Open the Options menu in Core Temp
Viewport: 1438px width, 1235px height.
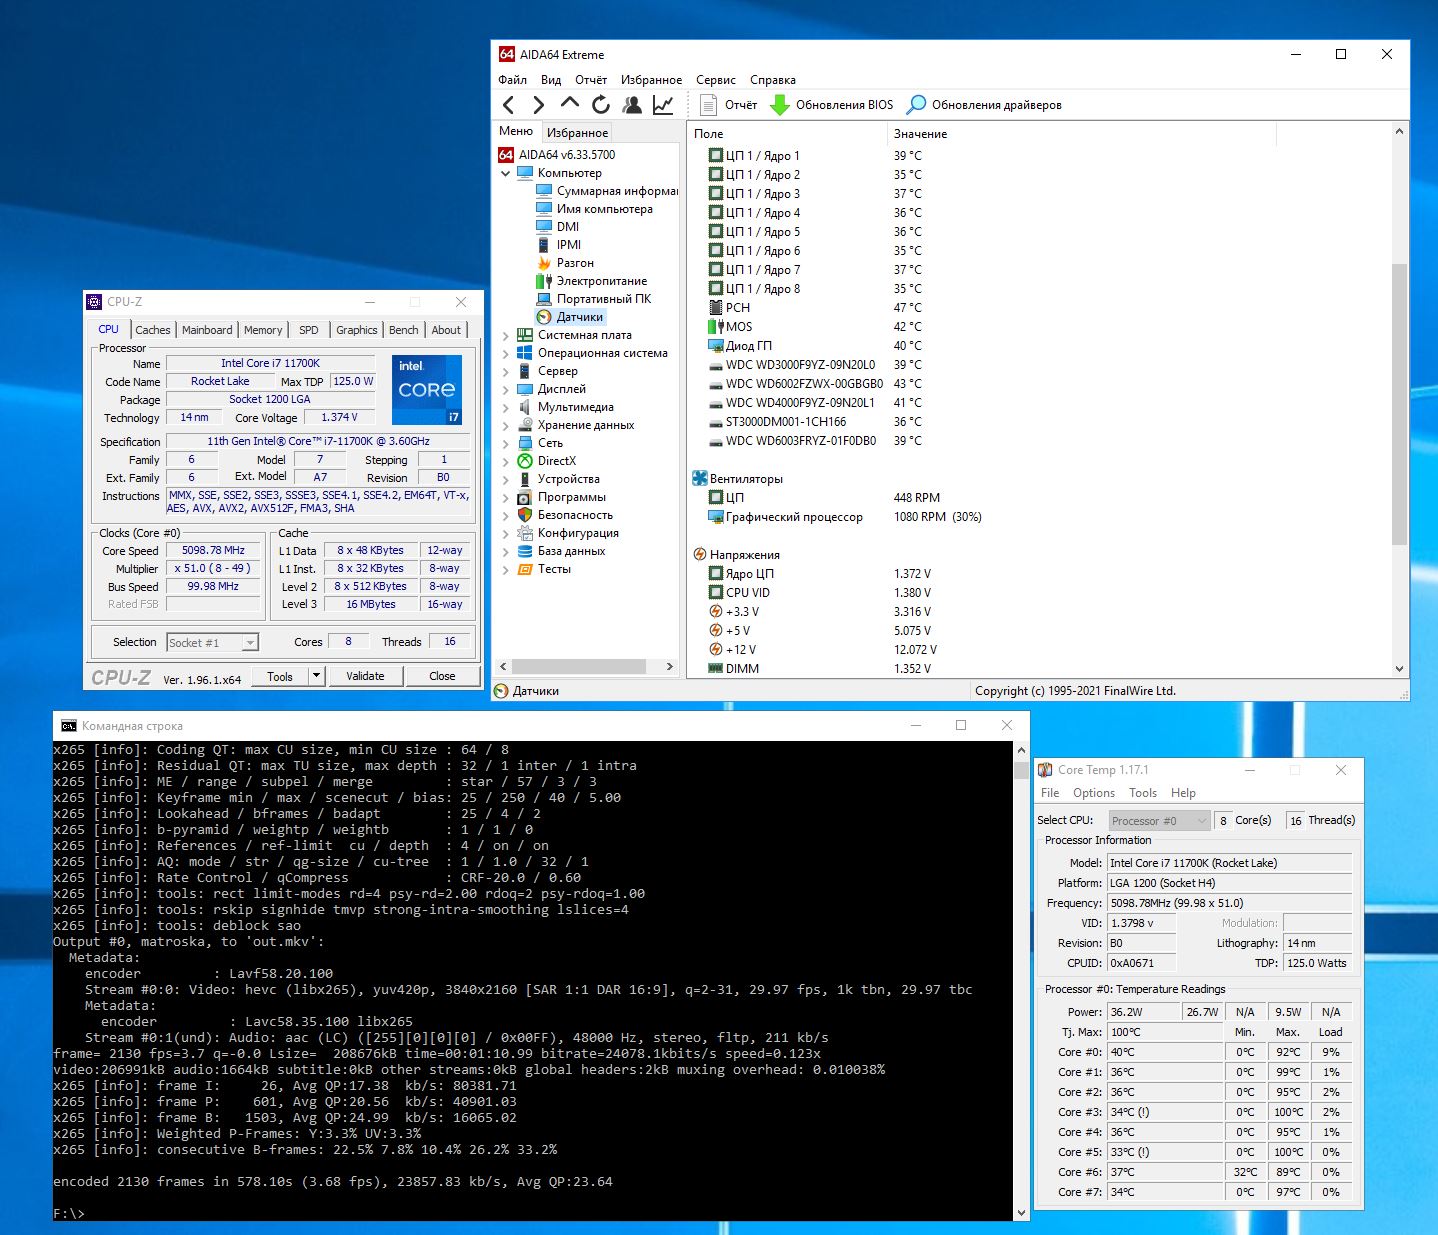tap(1093, 793)
